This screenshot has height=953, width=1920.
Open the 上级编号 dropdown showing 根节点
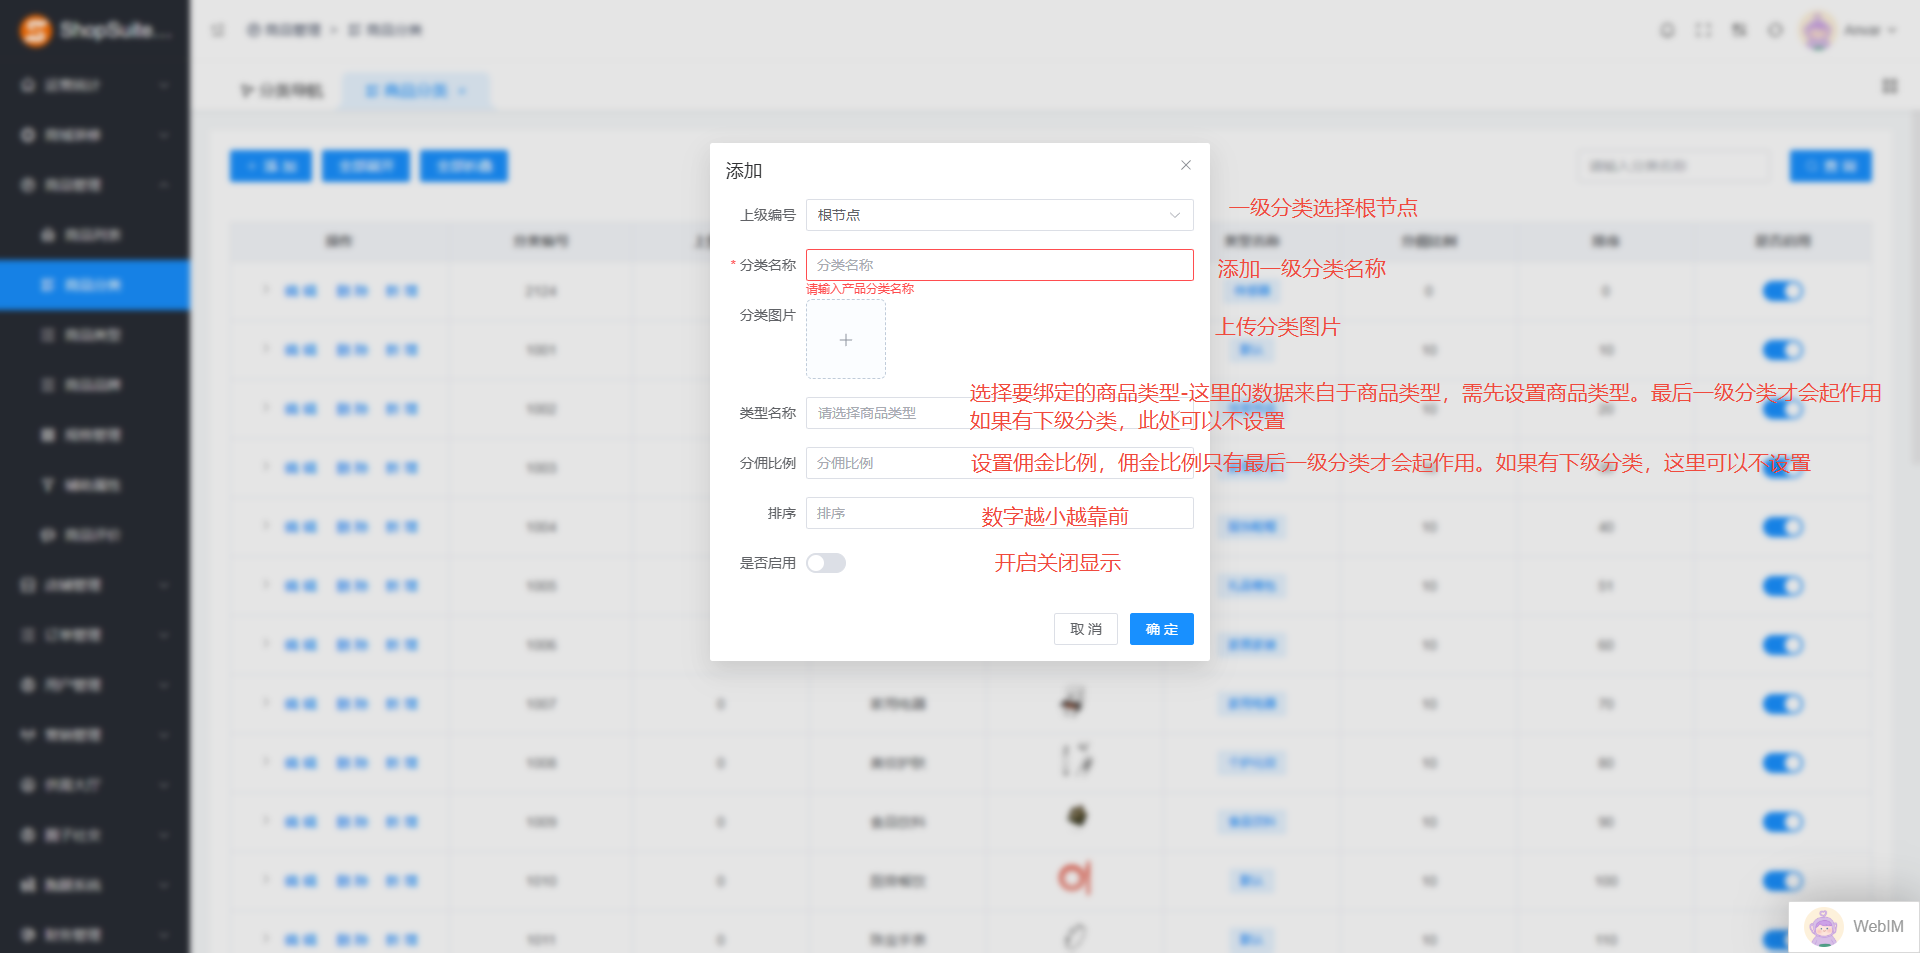(999, 215)
